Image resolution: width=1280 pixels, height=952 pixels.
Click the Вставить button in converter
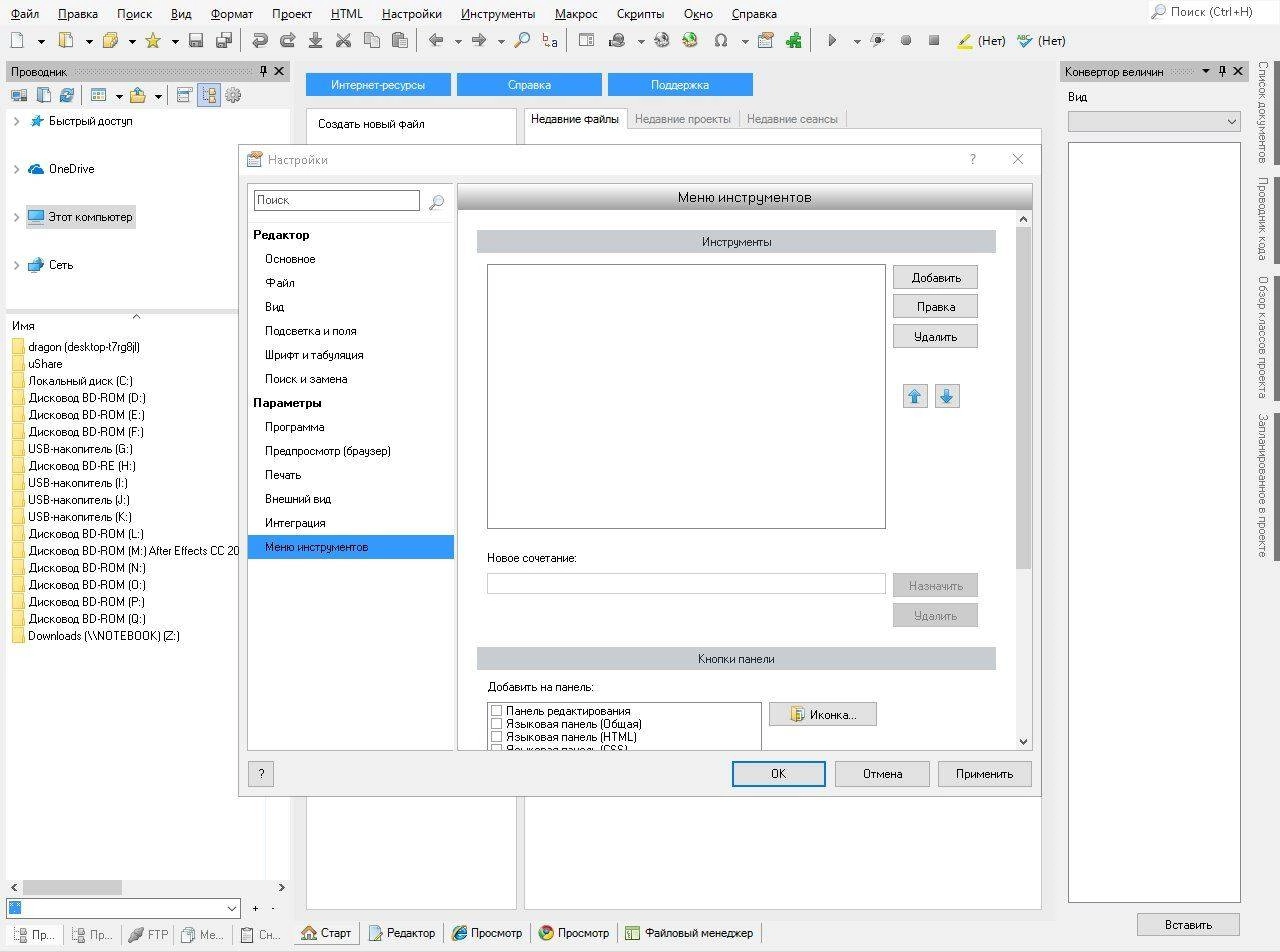(1188, 925)
